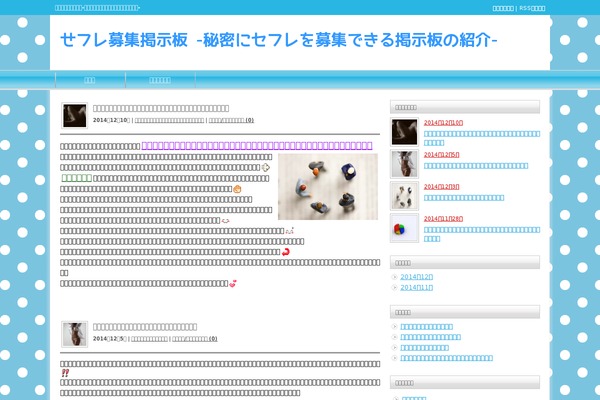This screenshot has height=400, width=600.
Task: Click the red double exclamation emoji in second post
Action: coord(65,373)
